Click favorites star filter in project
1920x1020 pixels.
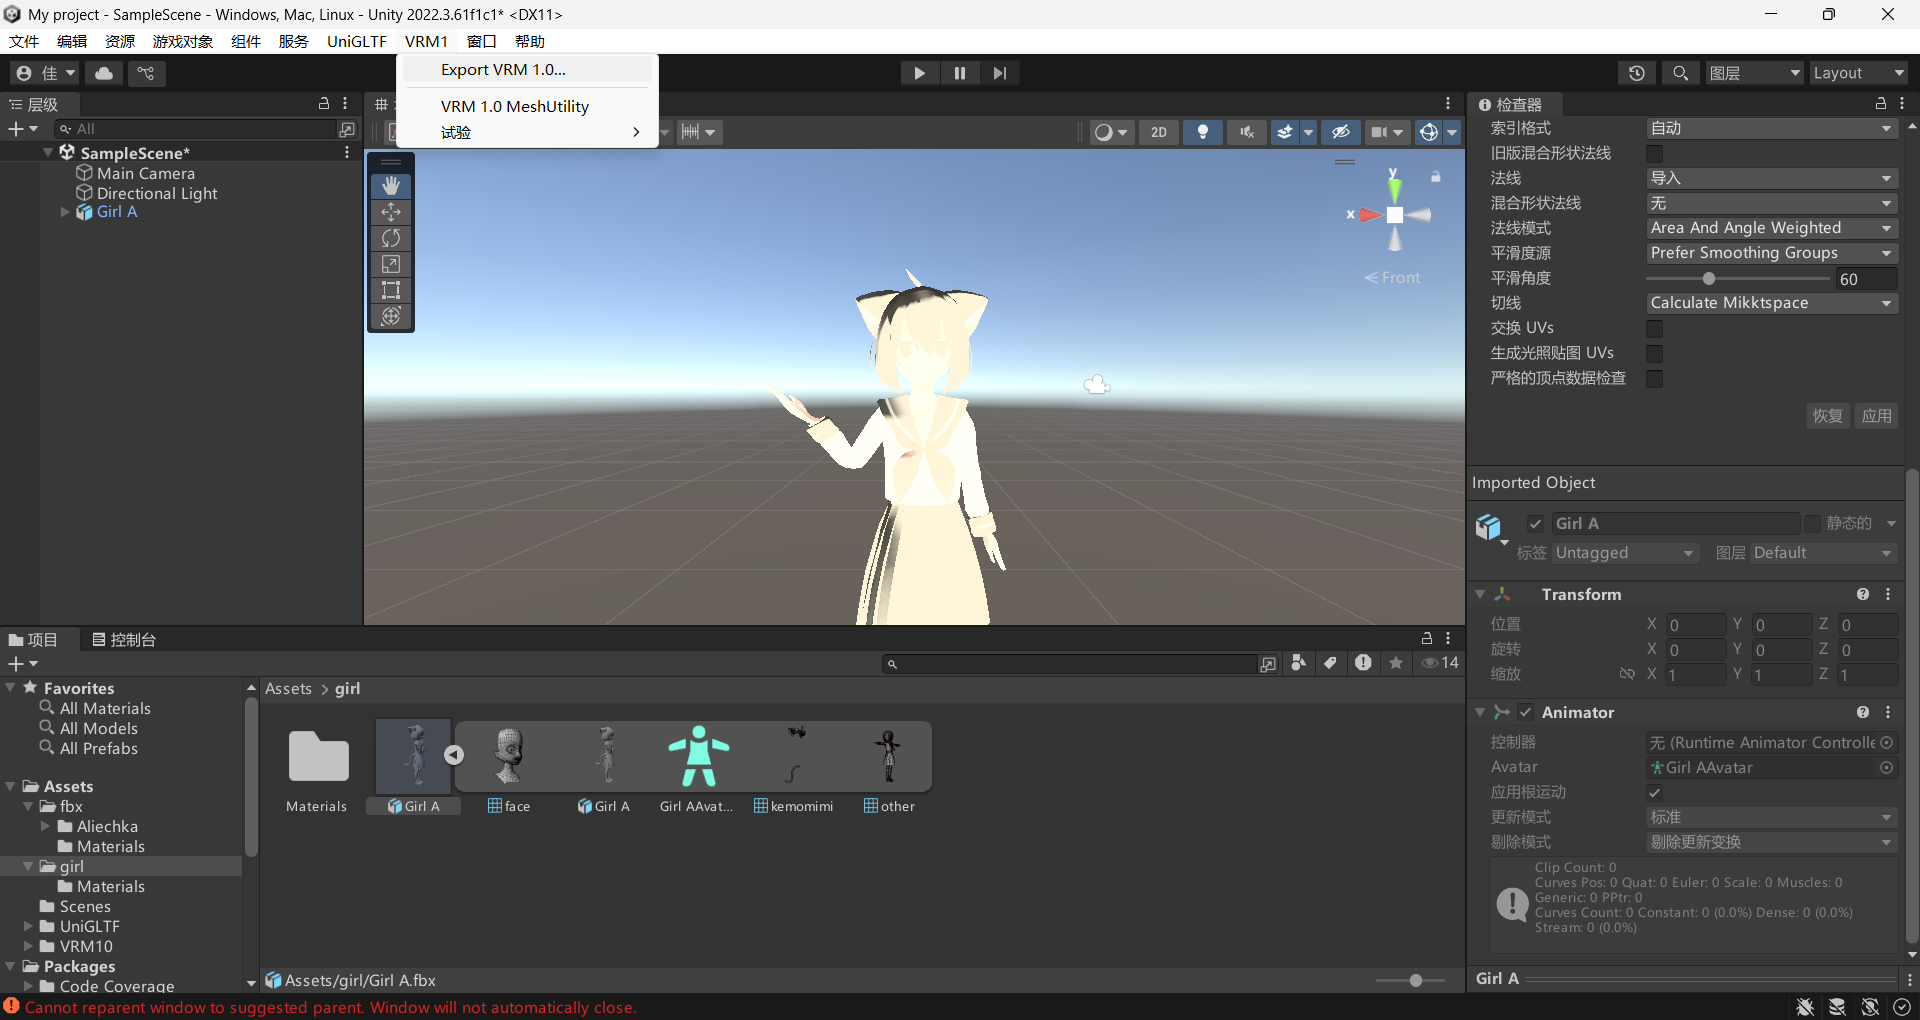coord(1396,663)
